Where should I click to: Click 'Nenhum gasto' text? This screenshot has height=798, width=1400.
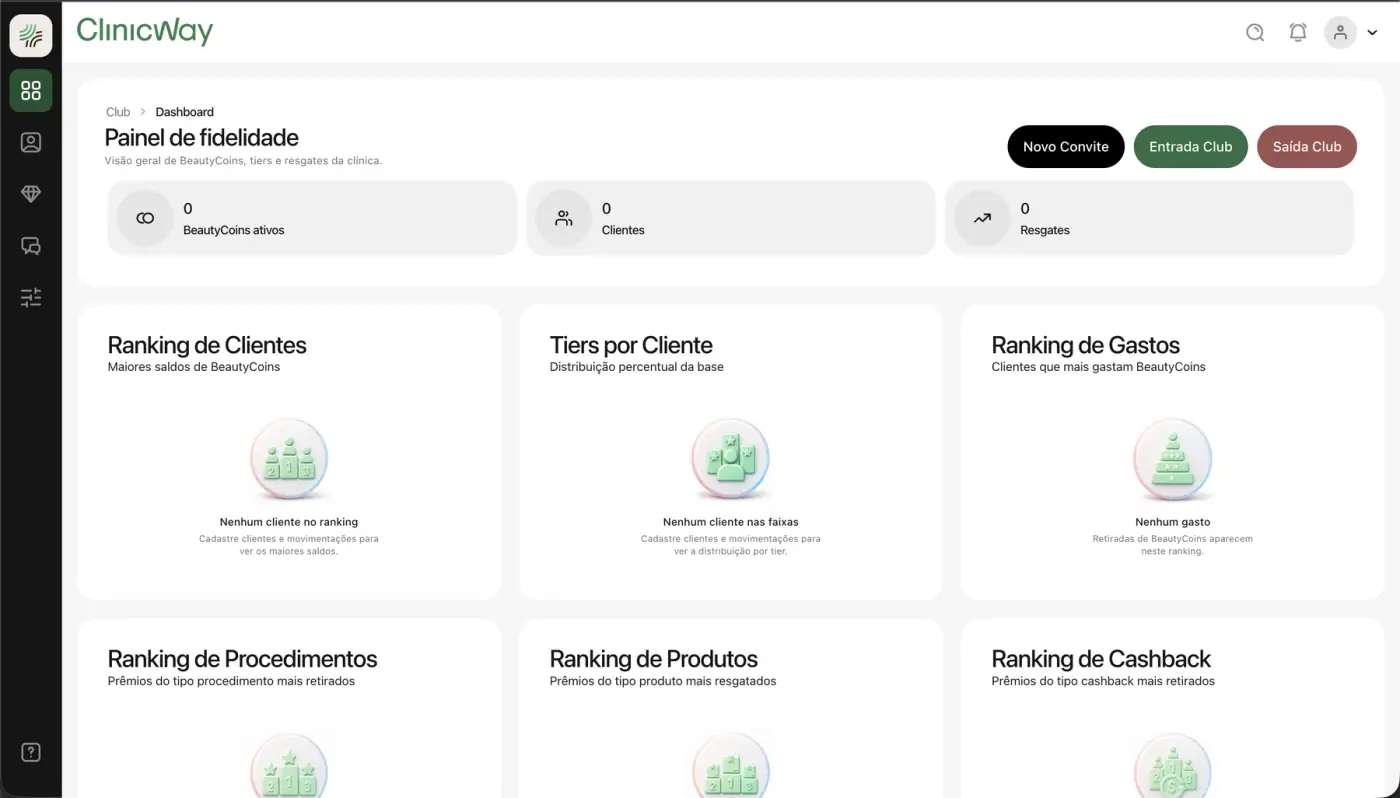click(1173, 522)
